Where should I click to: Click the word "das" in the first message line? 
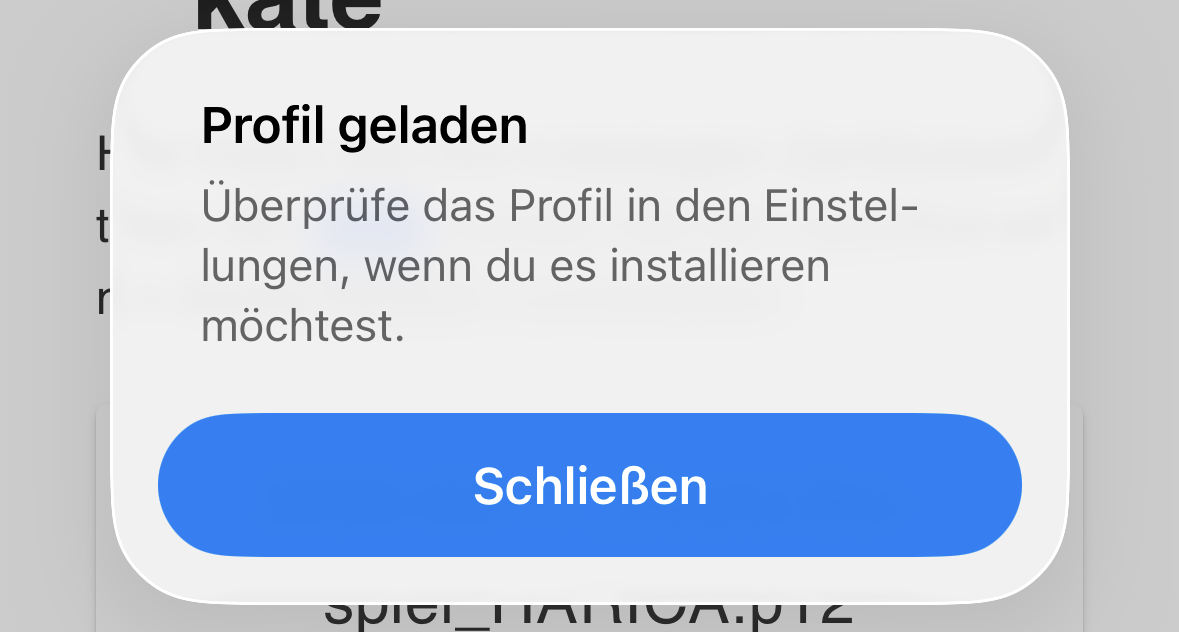click(x=459, y=205)
